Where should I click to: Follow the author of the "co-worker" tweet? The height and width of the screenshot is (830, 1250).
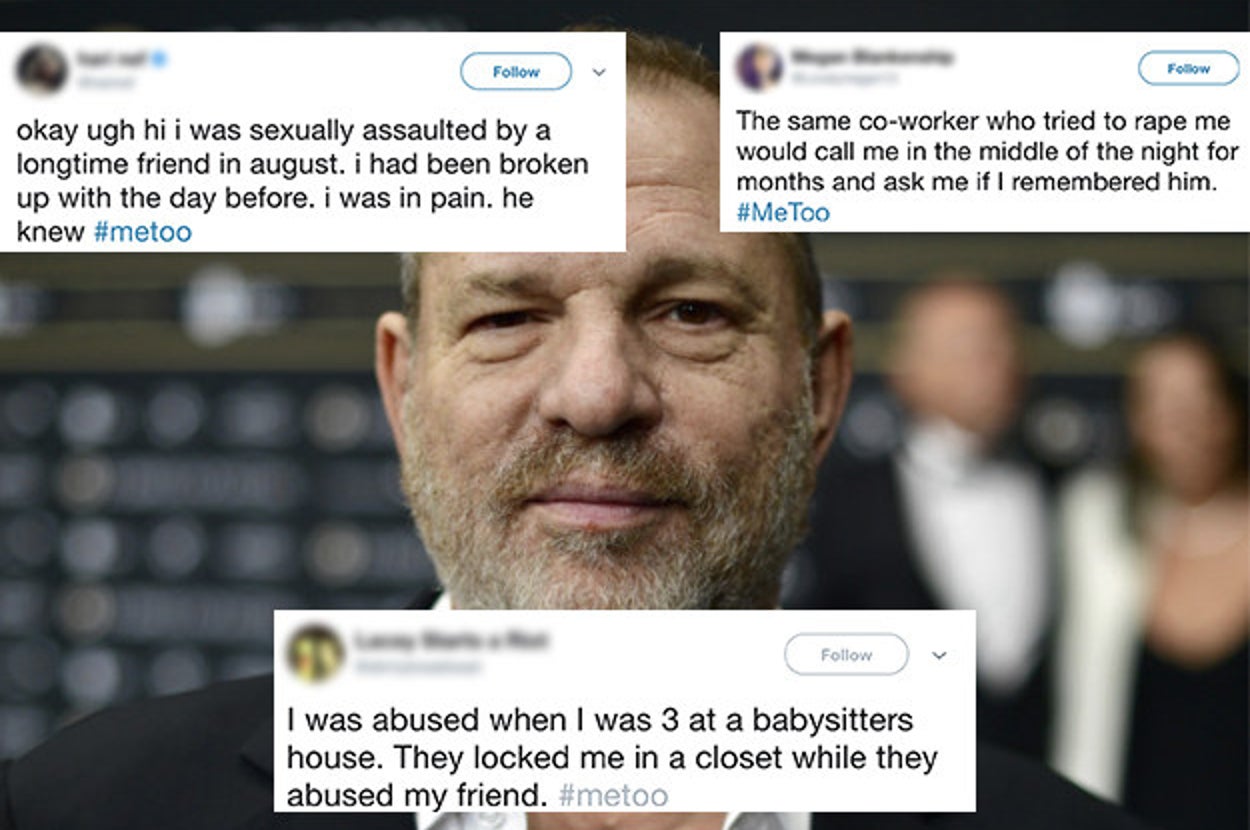(1188, 69)
